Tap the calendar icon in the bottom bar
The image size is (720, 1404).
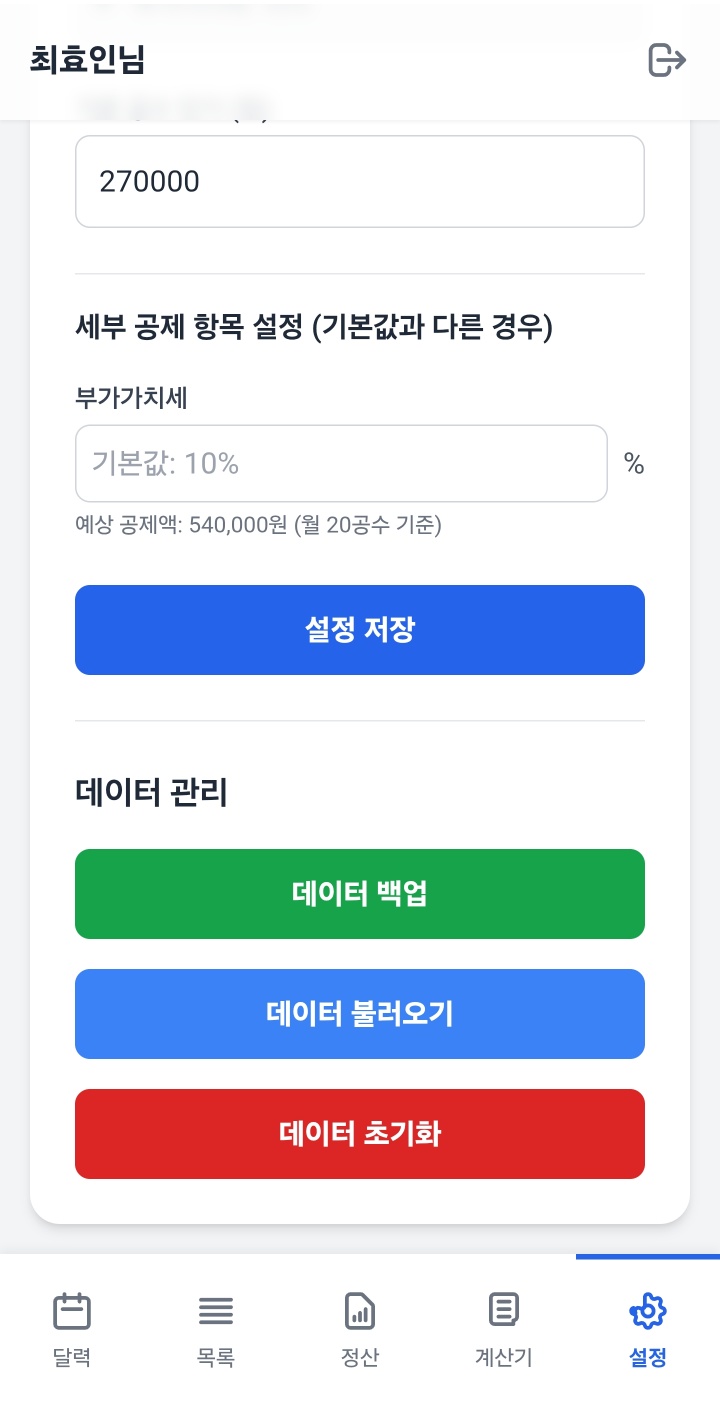pos(72,1310)
